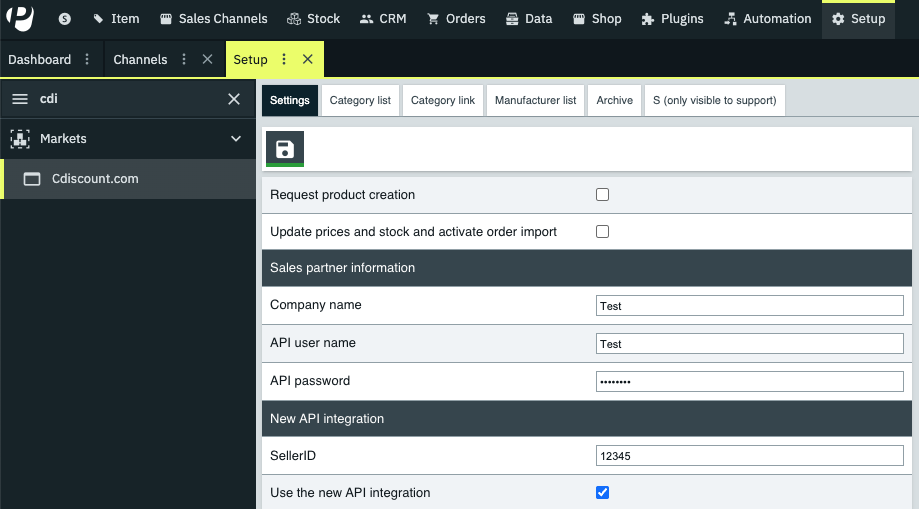Open the Dashboard tab options menu
The width and height of the screenshot is (919, 509).
pyautogui.click(x=87, y=60)
